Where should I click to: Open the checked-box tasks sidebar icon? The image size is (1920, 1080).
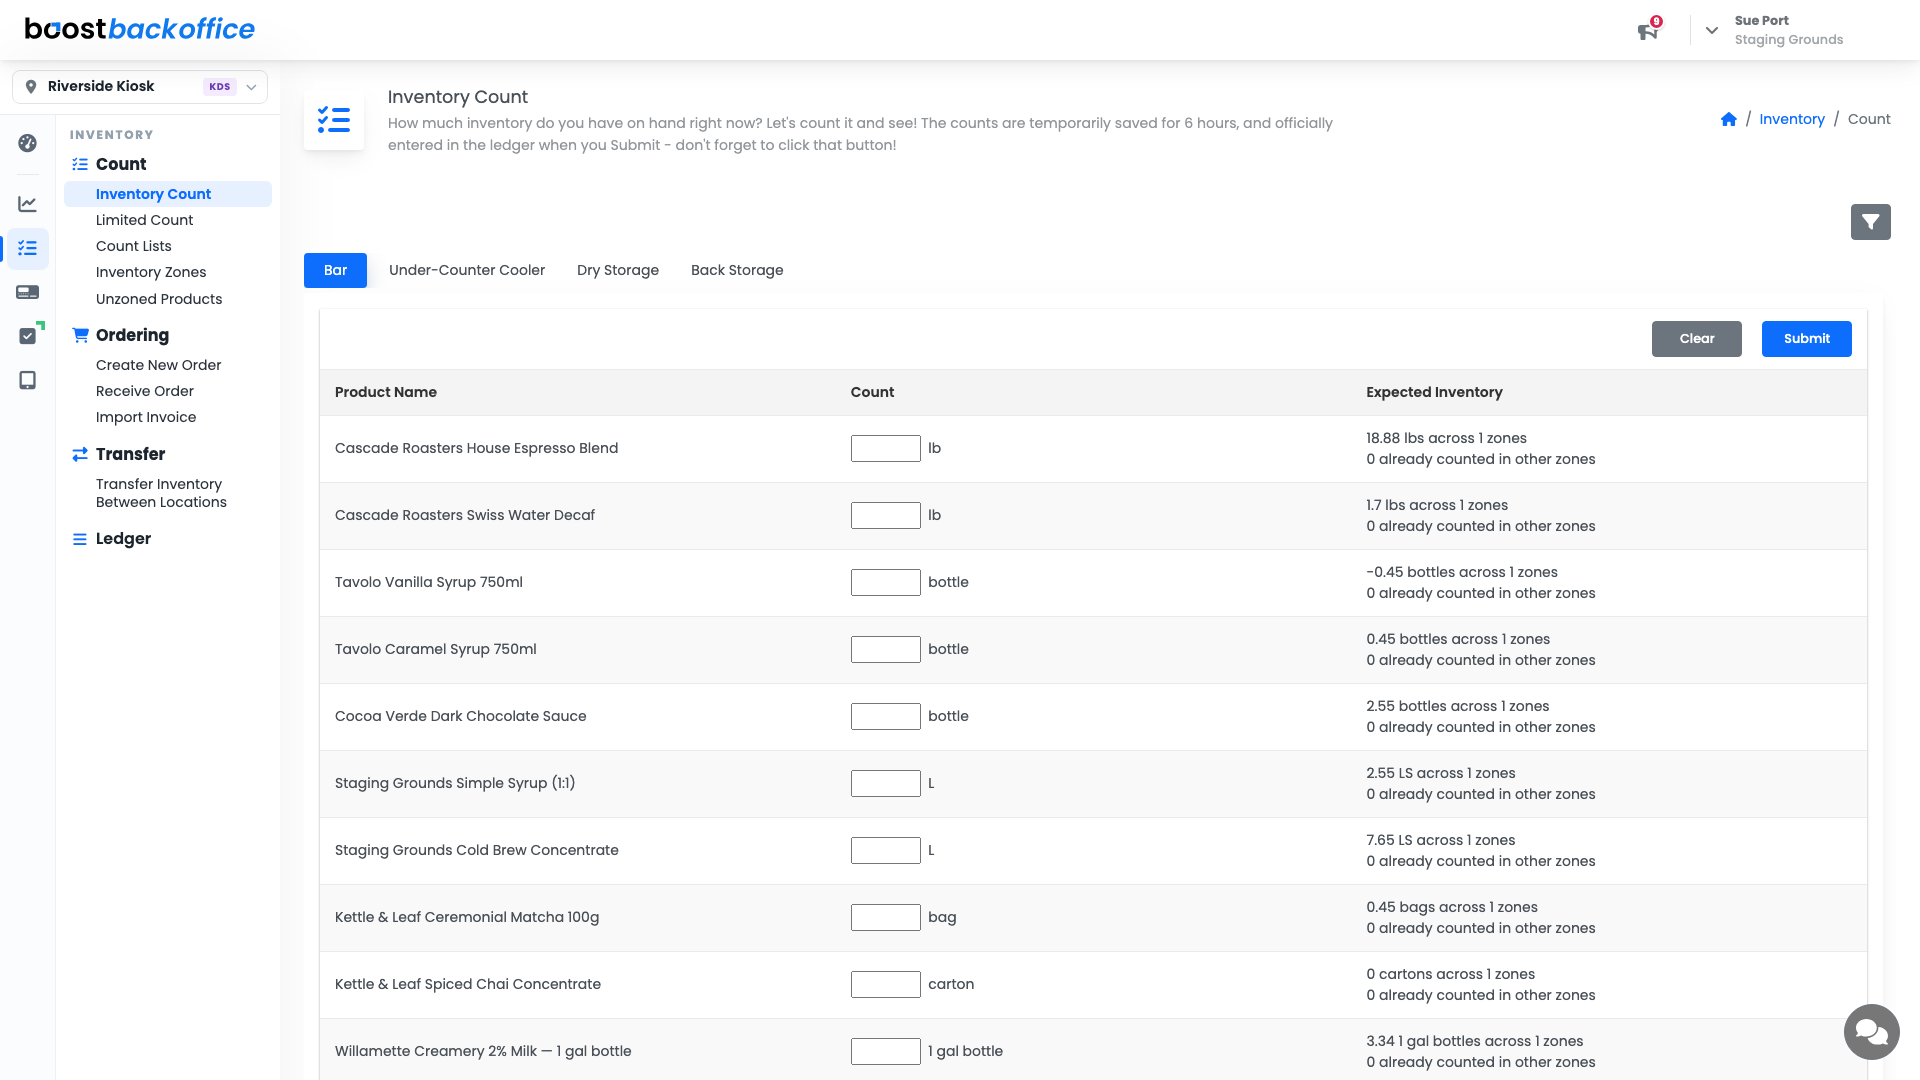(x=28, y=336)
